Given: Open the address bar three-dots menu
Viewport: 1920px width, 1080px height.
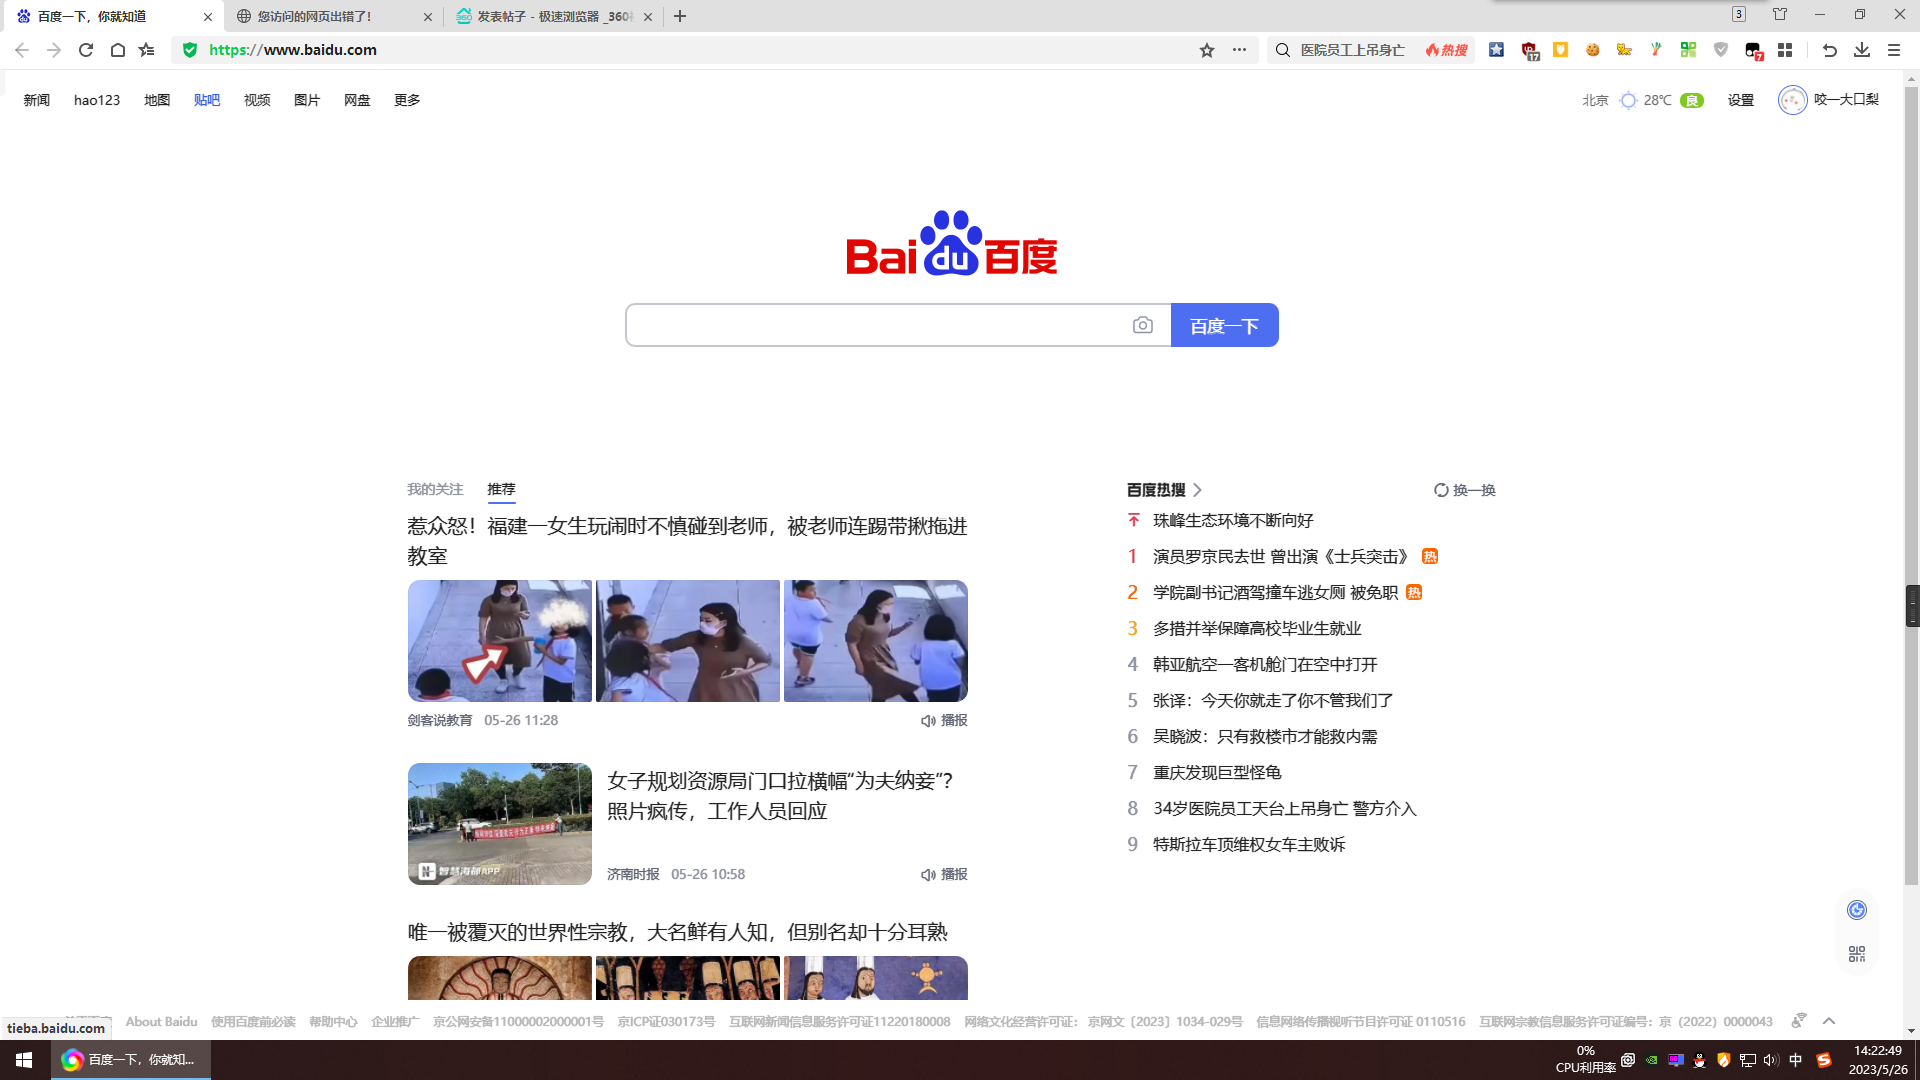Looking at the screenshot, I should click(x=1239, y=50).
